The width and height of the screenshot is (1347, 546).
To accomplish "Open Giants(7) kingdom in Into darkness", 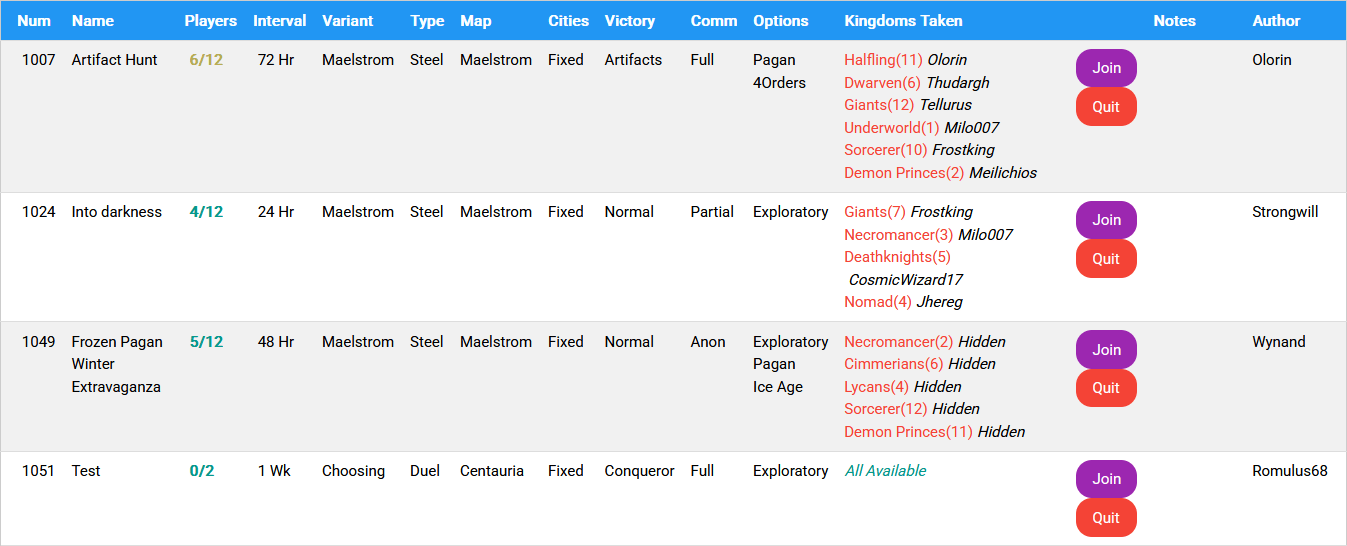I will coord(874,212).
